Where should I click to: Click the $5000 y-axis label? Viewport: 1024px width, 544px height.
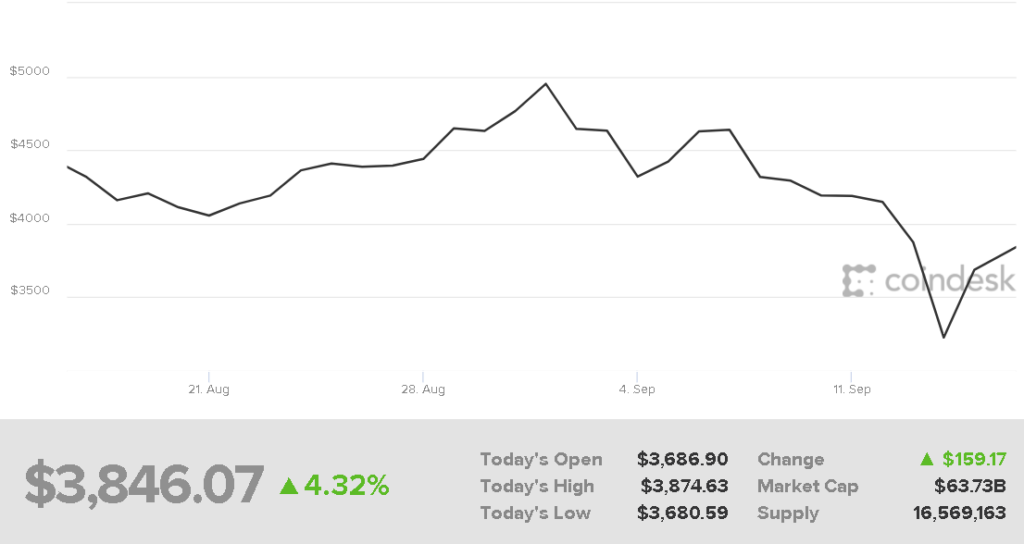(28, 71)
